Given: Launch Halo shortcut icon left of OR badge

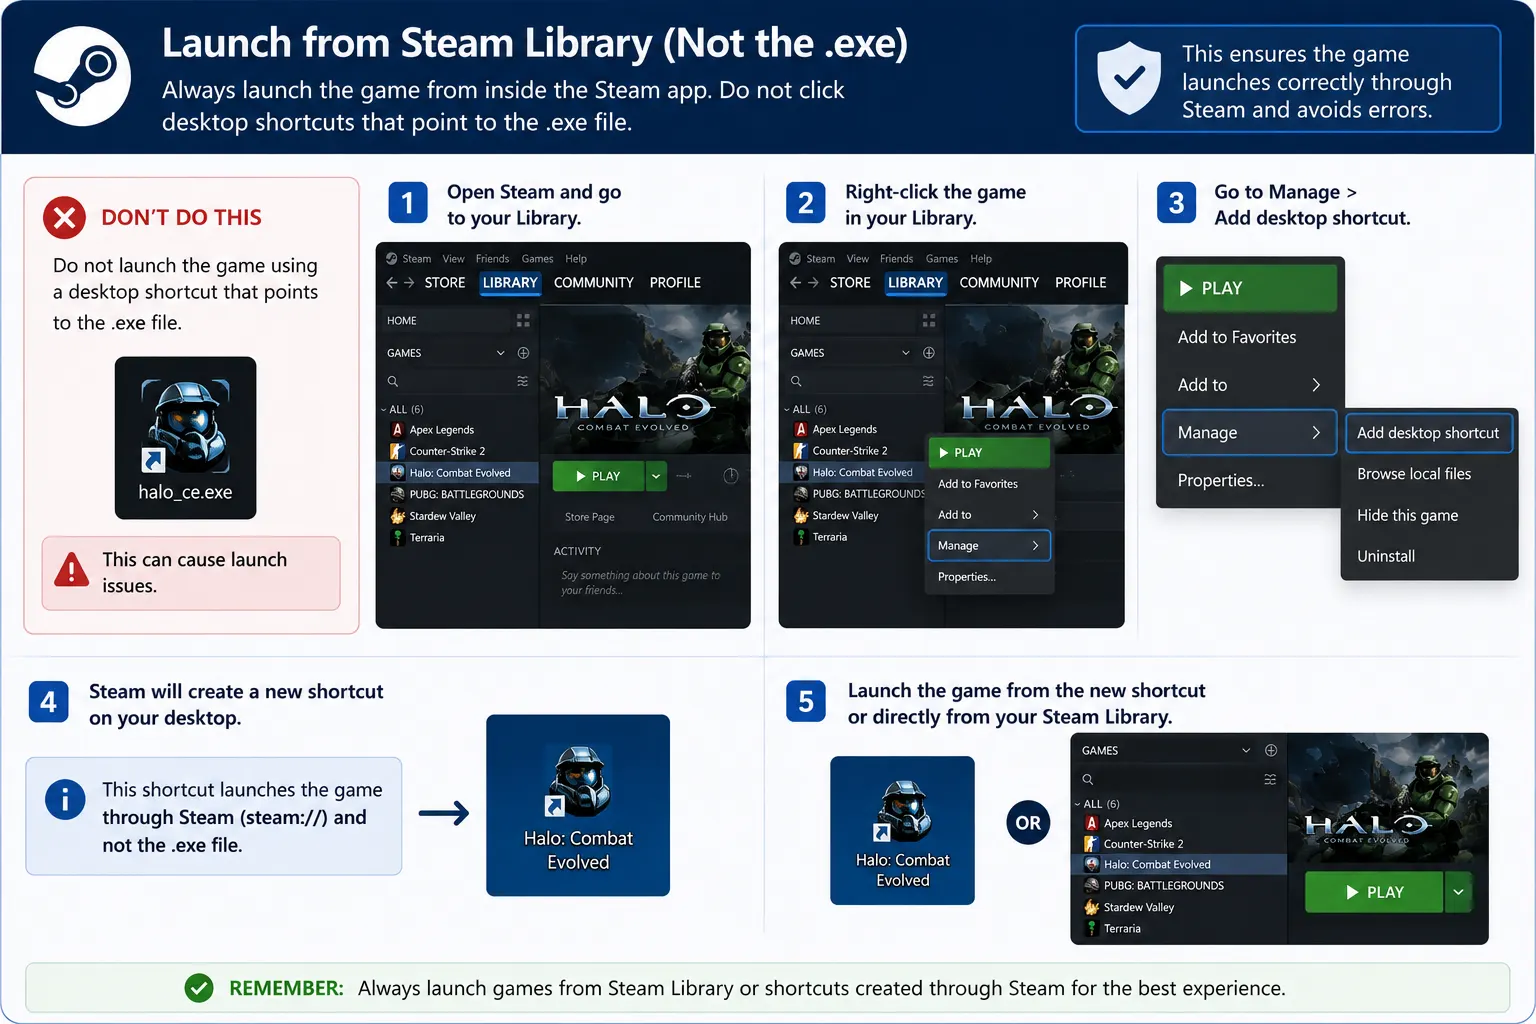Looking at the screenshot, I should click(x=902, y=830).
